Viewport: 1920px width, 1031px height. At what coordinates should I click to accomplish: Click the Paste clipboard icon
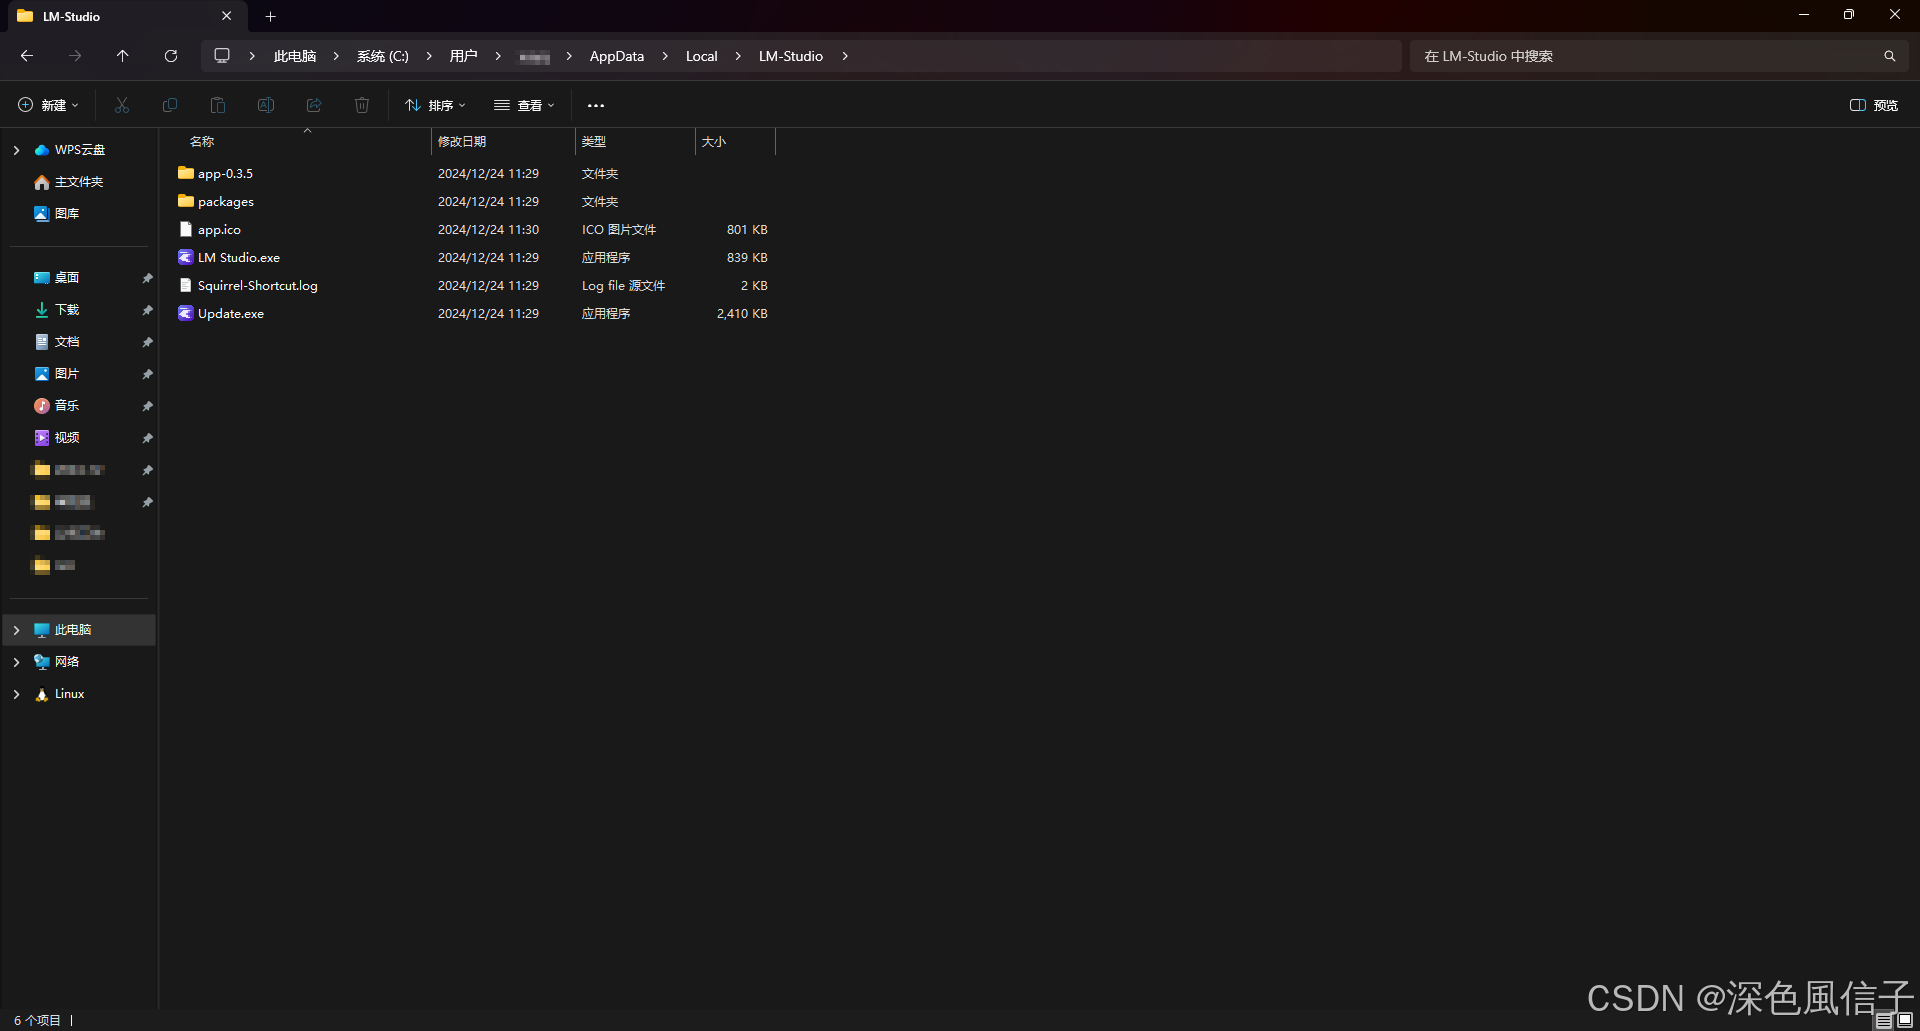(218, 105)
